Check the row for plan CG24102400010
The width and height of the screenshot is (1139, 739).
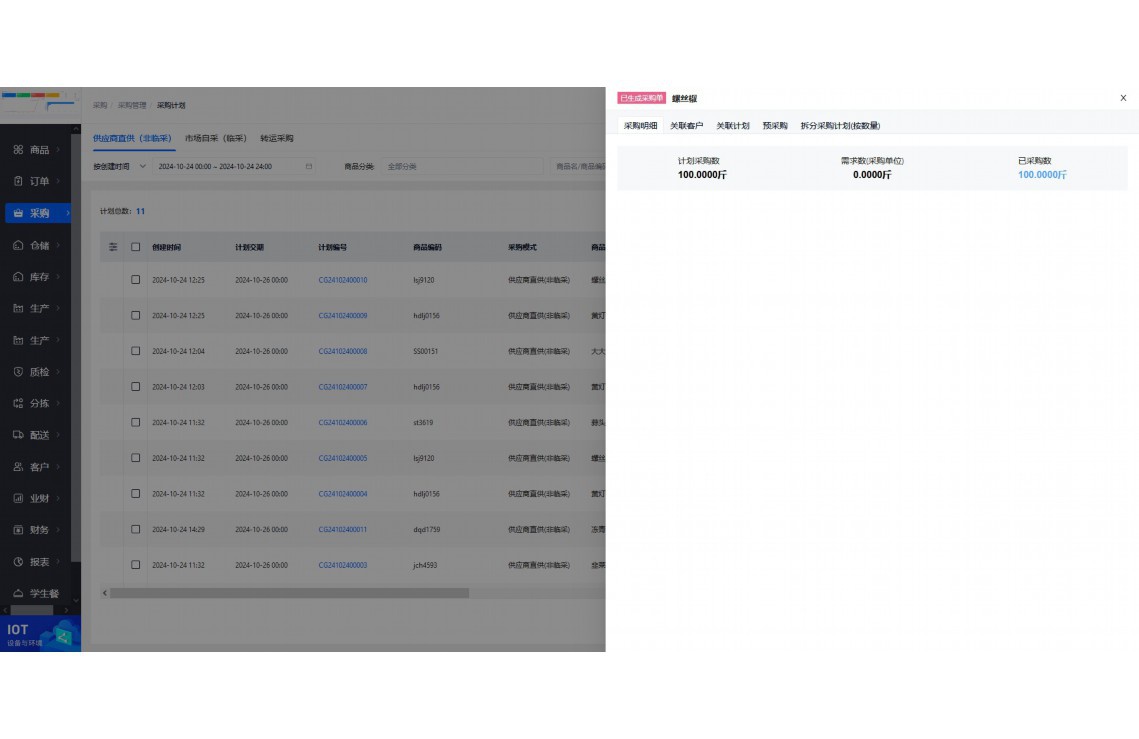136,280
